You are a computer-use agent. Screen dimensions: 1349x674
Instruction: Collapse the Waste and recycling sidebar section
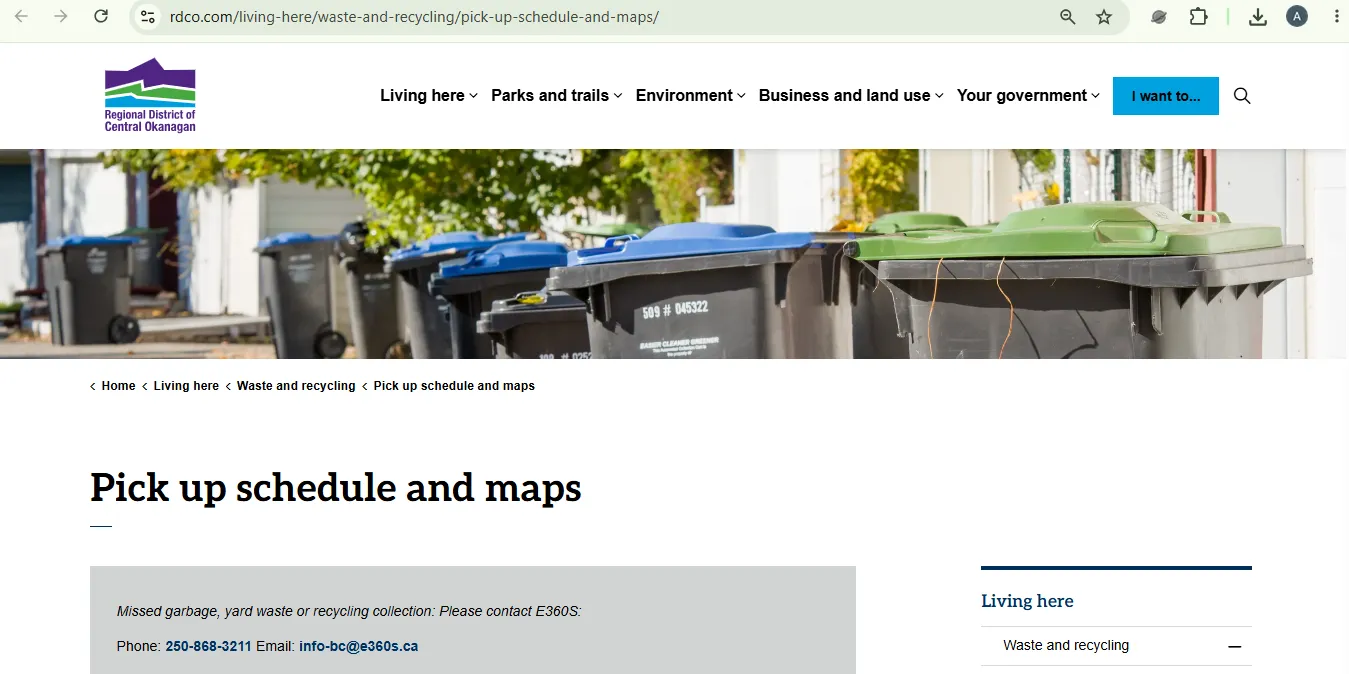(1235, 647)
